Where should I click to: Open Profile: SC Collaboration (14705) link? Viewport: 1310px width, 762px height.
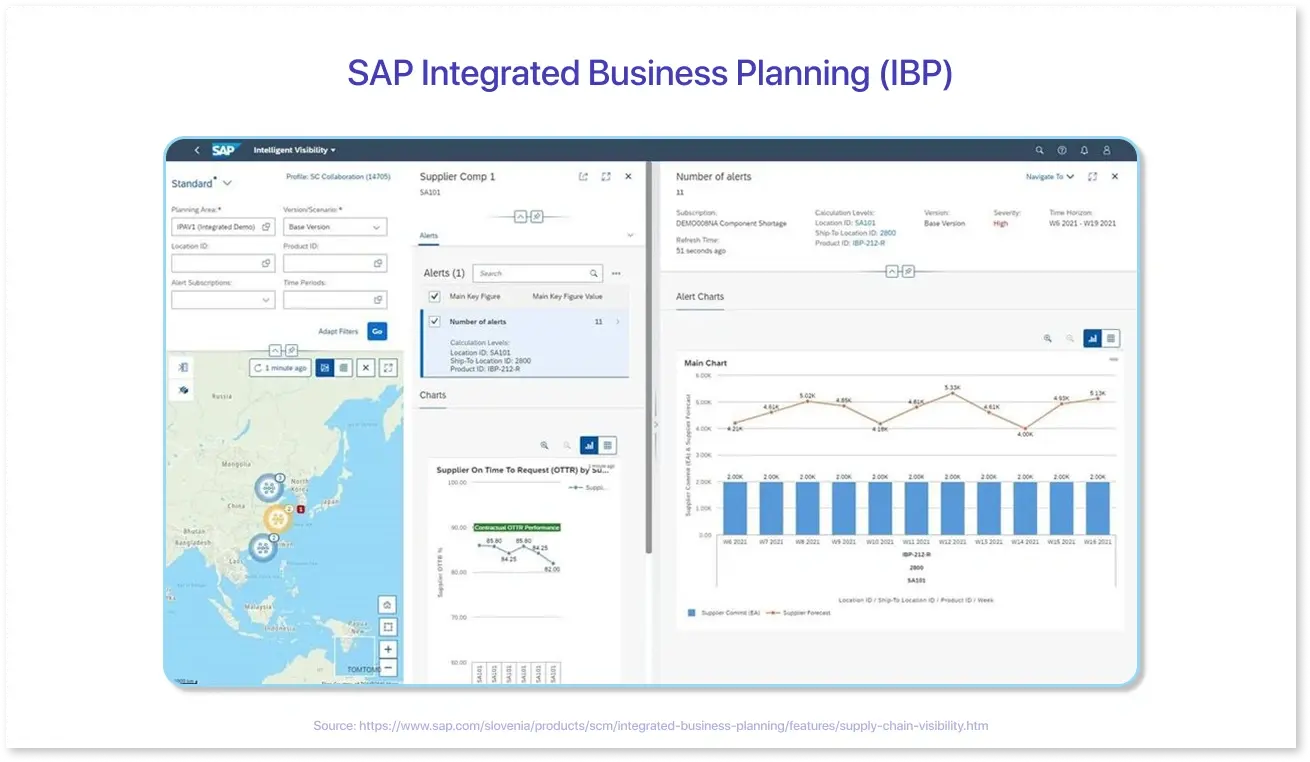(x=339, y=176)
